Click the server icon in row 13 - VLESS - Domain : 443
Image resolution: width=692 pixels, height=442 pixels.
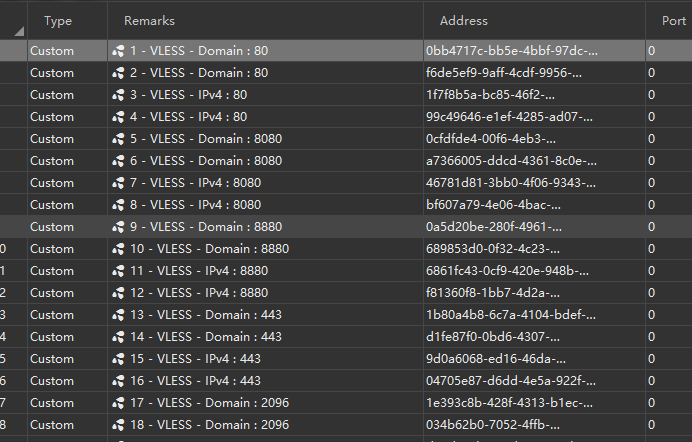click(118, 315)
